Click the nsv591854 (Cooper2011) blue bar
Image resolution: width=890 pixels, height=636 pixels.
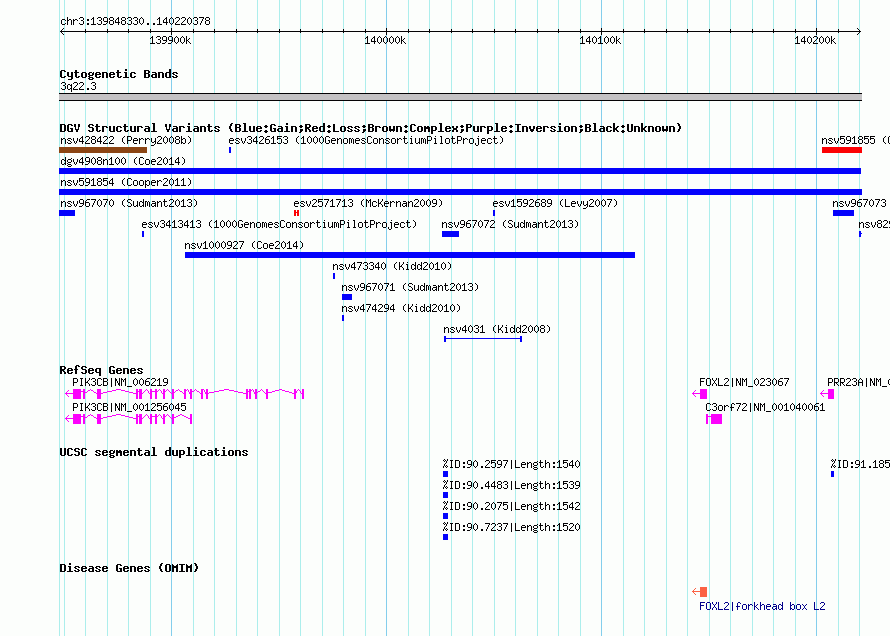pos(460,192)
